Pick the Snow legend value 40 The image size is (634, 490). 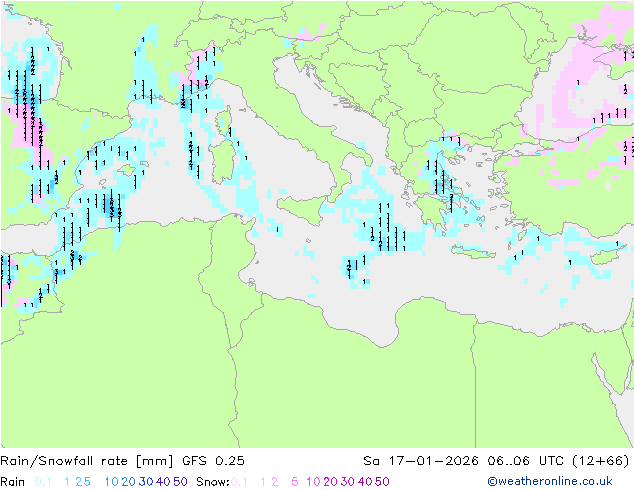pos(365,482)
